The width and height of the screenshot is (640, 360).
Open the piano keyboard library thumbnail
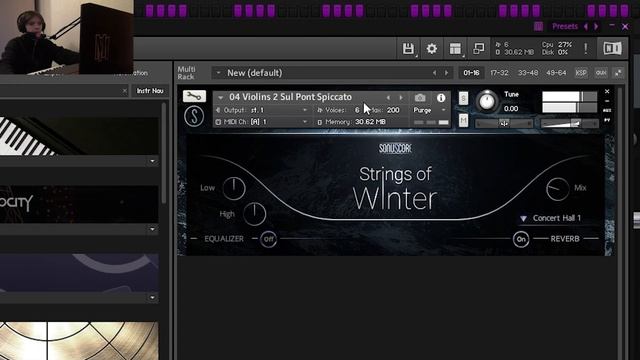click(x=79, y=136)
